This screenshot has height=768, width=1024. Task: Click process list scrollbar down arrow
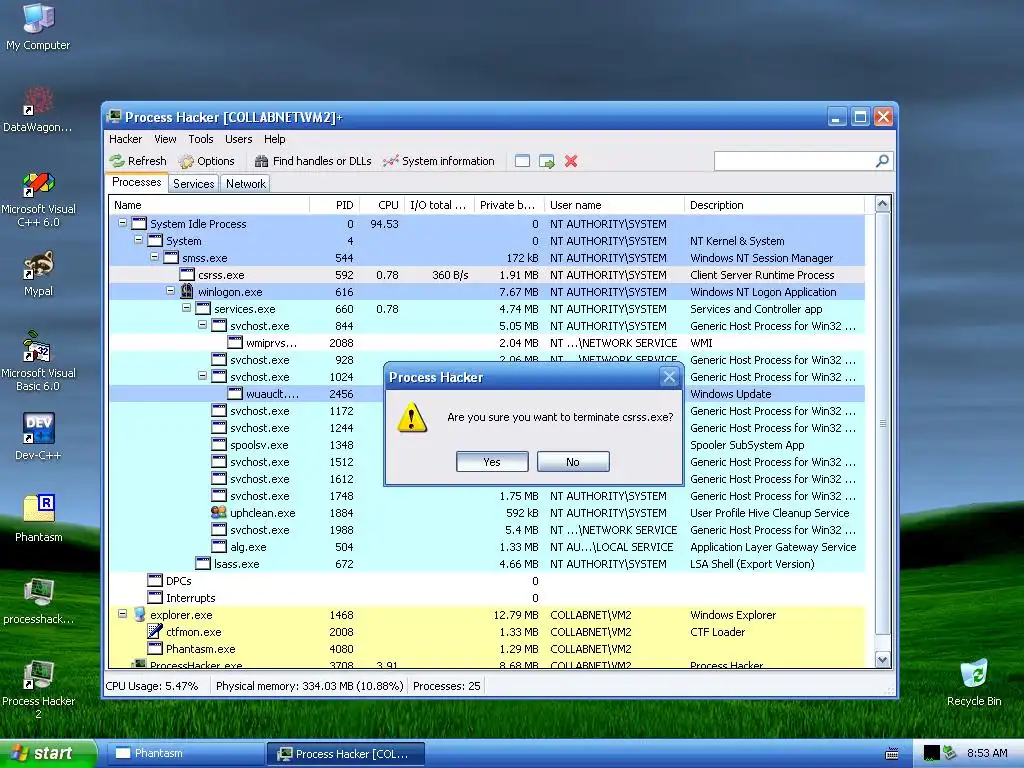tap(882, 660)
